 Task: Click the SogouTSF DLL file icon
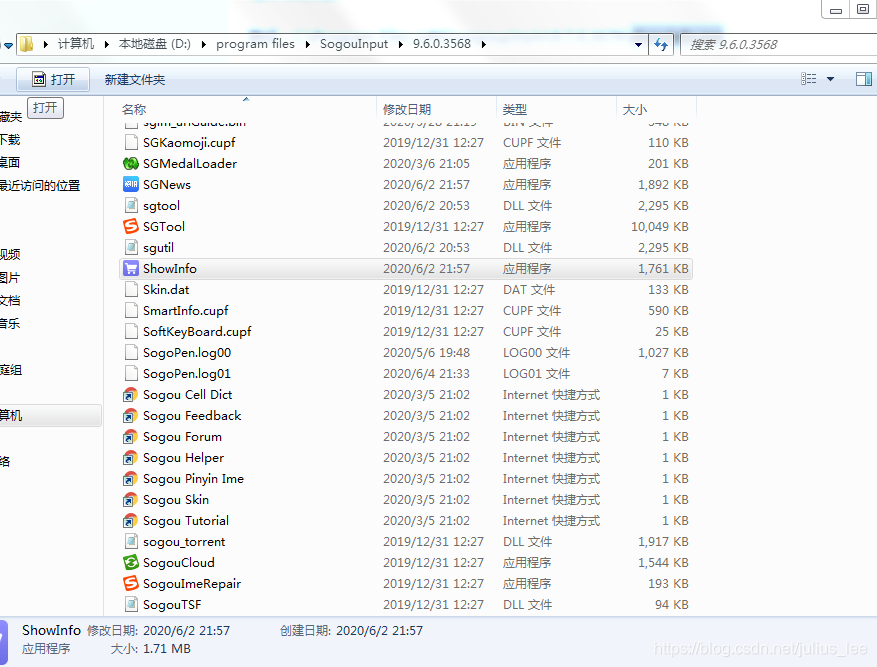tap(131, 604)
